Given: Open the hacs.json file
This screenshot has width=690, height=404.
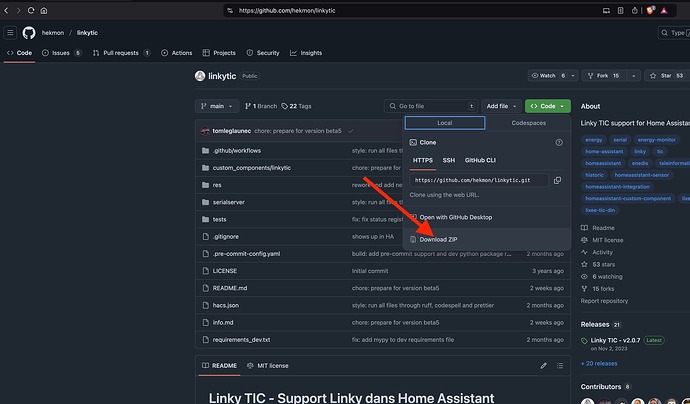Looking at the screenshot, I should [226, 305].
